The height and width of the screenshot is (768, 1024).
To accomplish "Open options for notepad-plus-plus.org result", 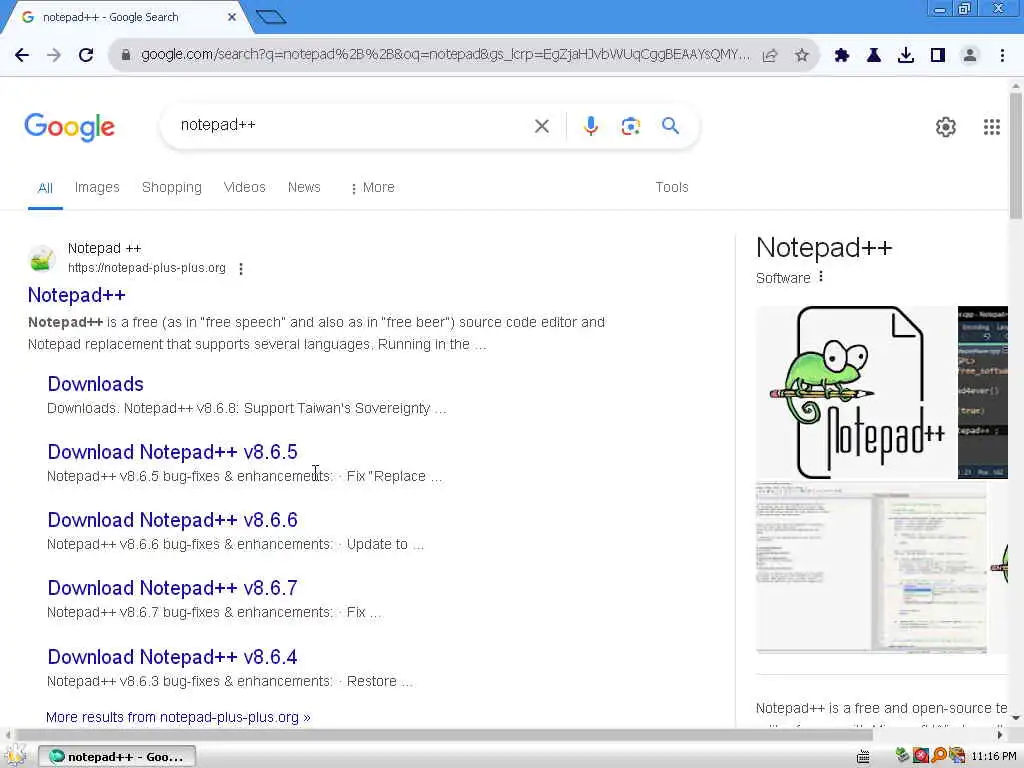I will (241, 268).
